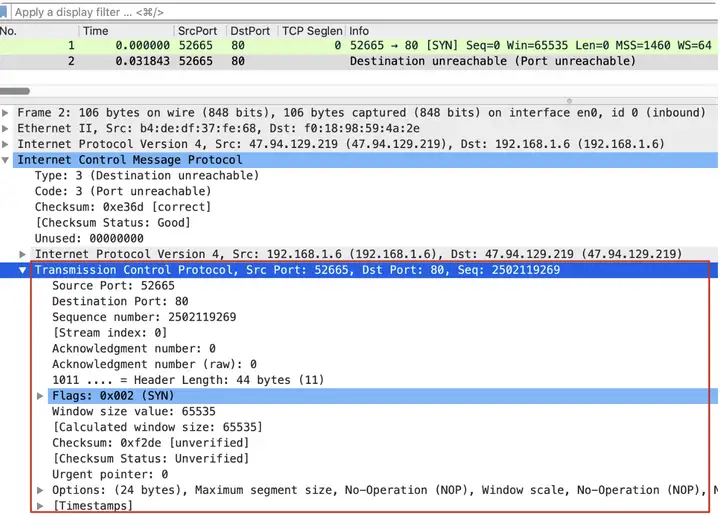
Task: Expand the Frame 2 tree node
Action: [6, 112]
